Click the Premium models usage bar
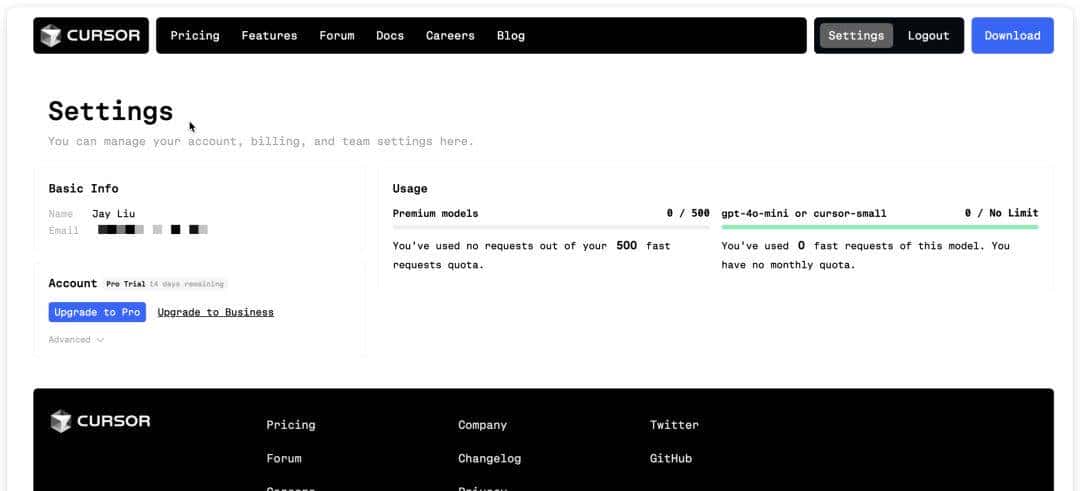 [551, 227]
